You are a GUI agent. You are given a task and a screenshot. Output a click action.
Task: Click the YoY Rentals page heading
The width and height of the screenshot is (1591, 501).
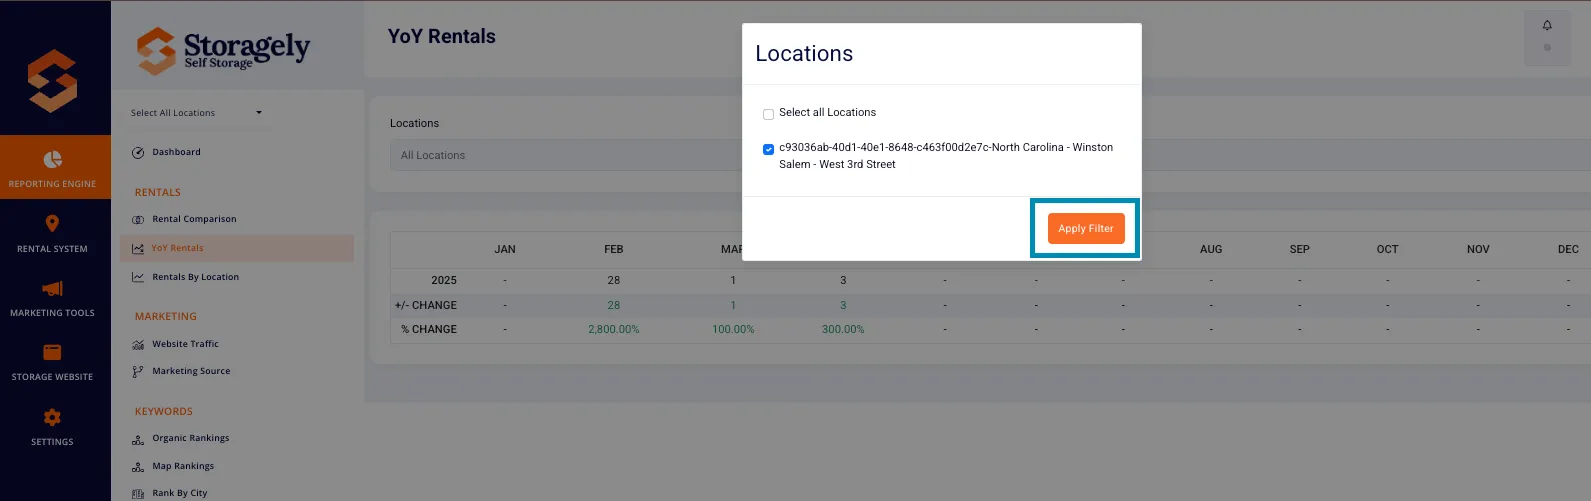click(x=442, y=36)
